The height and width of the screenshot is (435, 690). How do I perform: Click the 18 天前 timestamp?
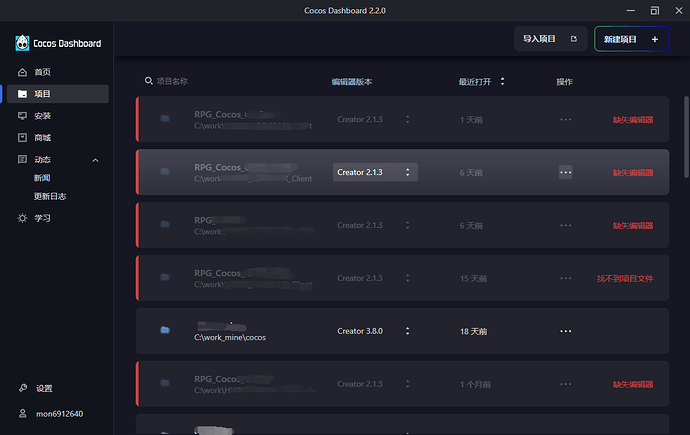coord(473,331)
